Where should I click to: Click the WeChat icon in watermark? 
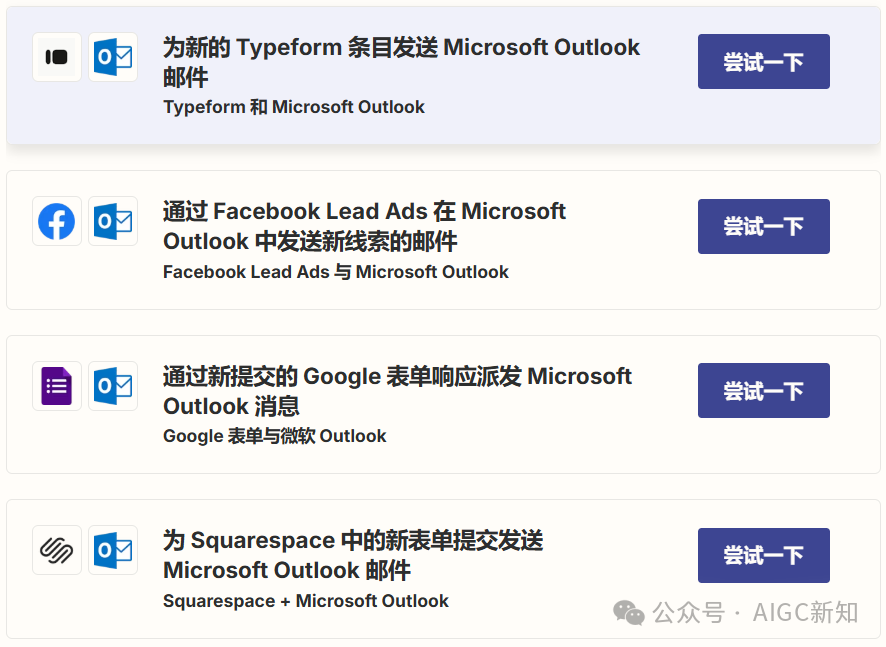tap(629, 613)
